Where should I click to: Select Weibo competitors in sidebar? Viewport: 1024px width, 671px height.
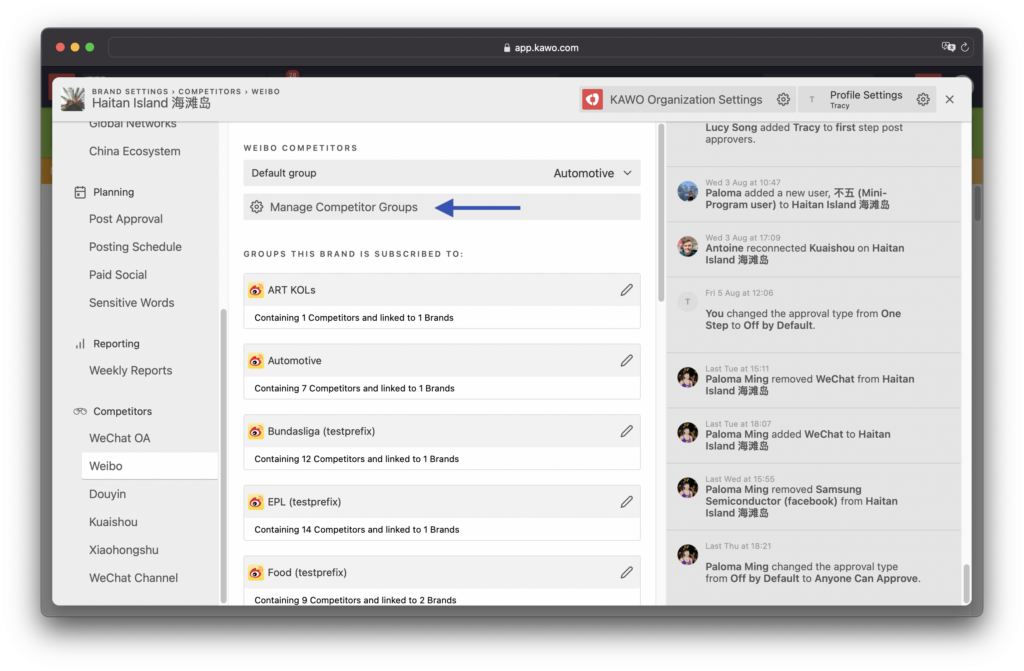click(x=150, y=466)
